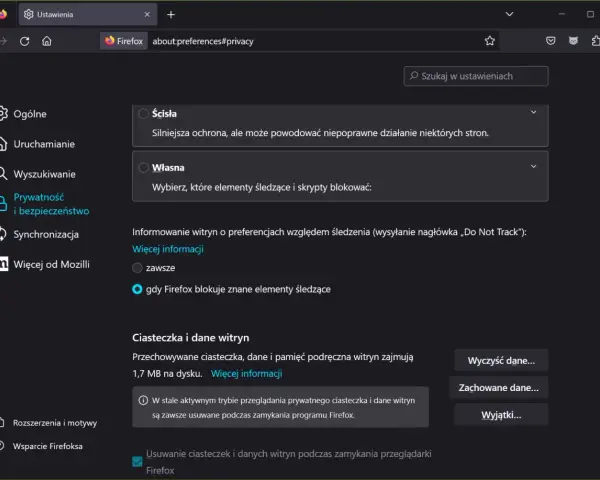Click the search magnifier icon in settings search

[414, 75]
